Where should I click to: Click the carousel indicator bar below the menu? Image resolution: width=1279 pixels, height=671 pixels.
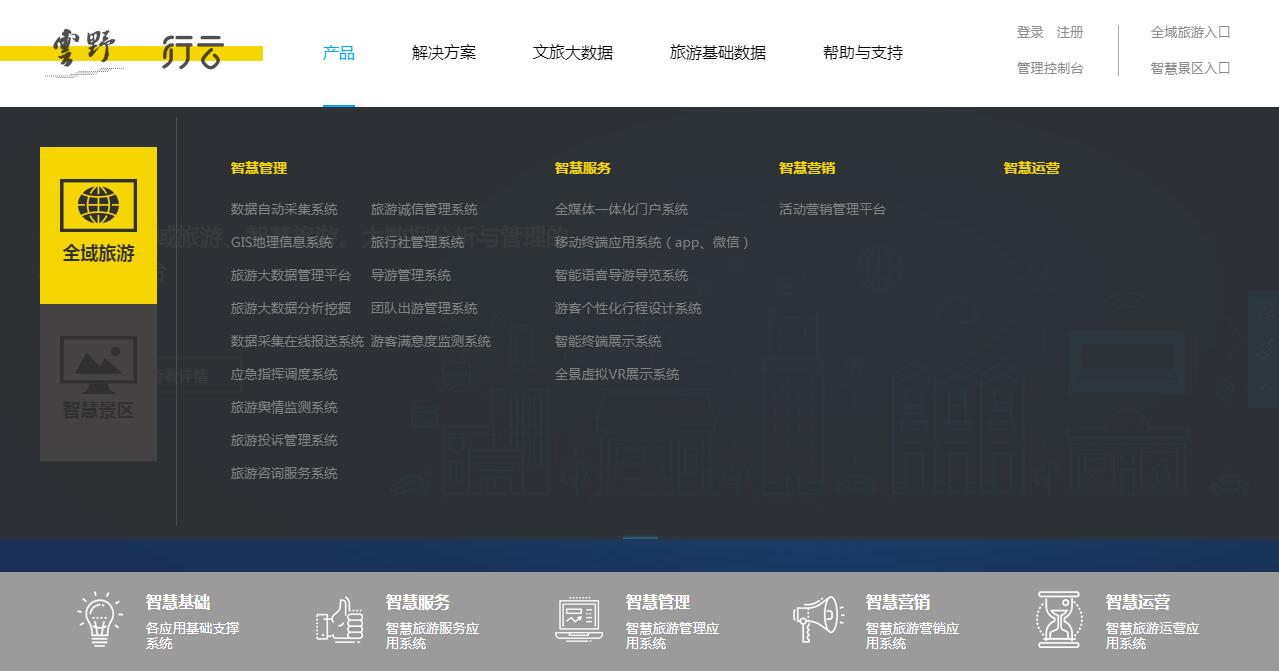640,538
